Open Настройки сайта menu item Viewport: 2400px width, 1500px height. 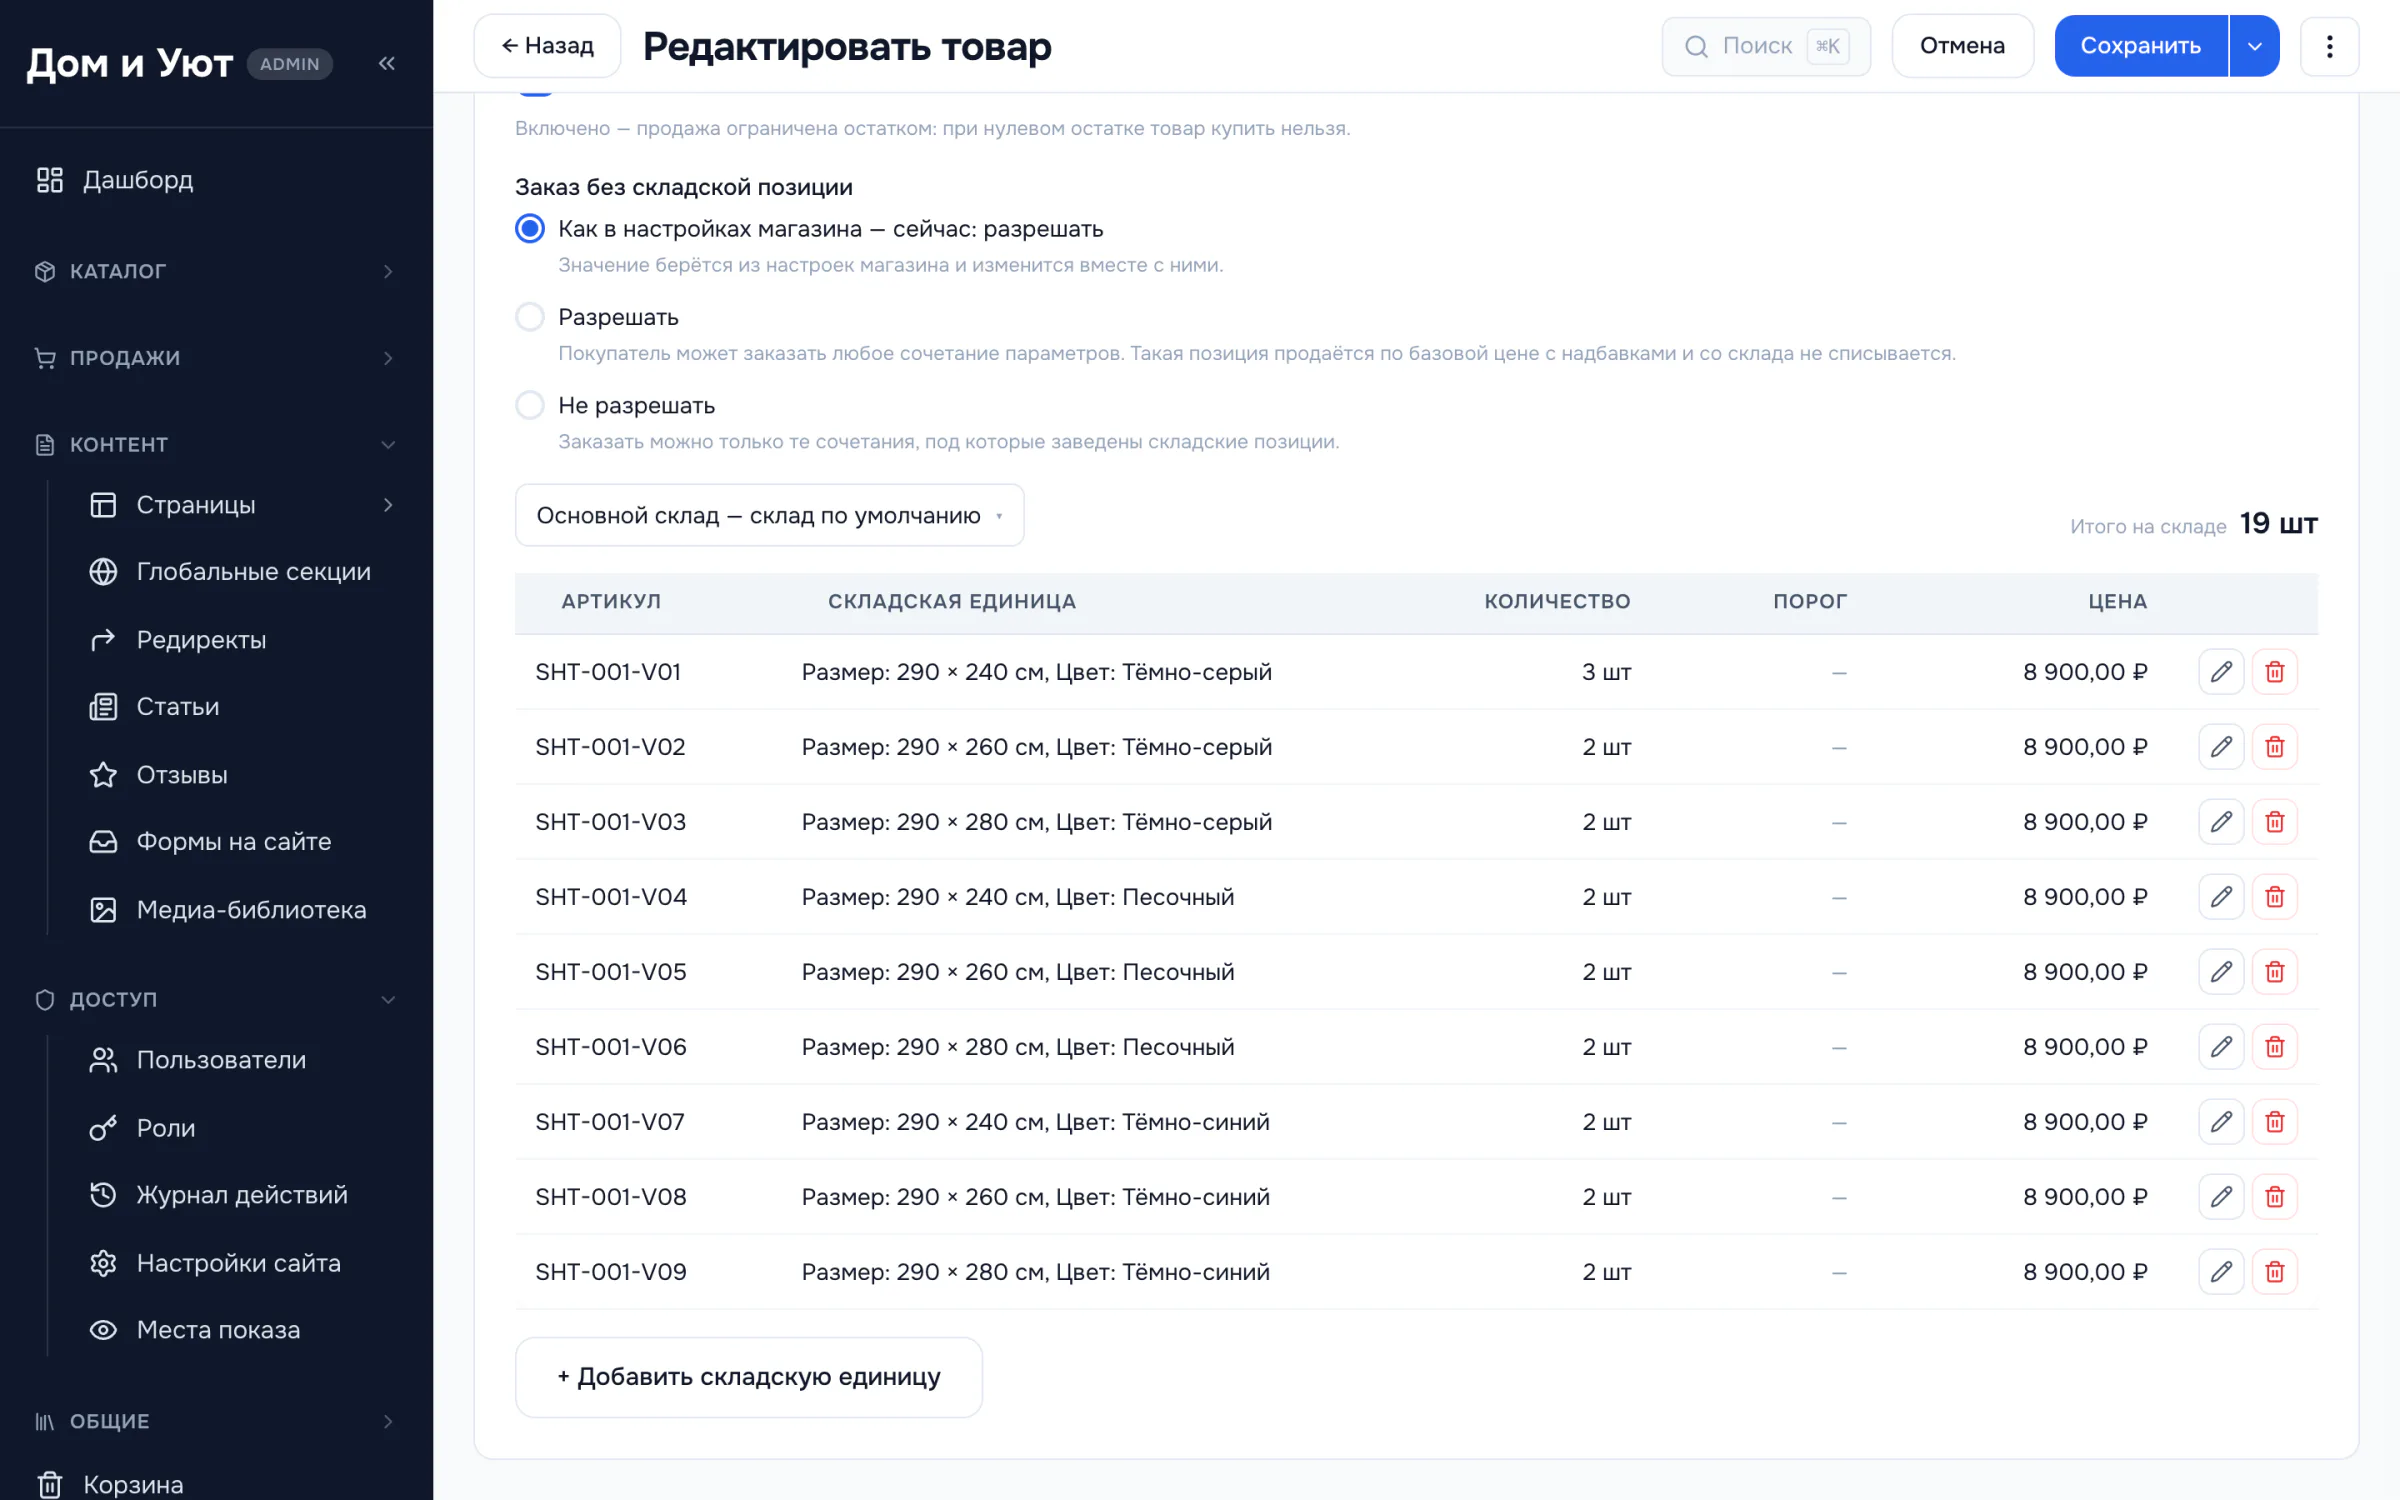pos(240,1263)
